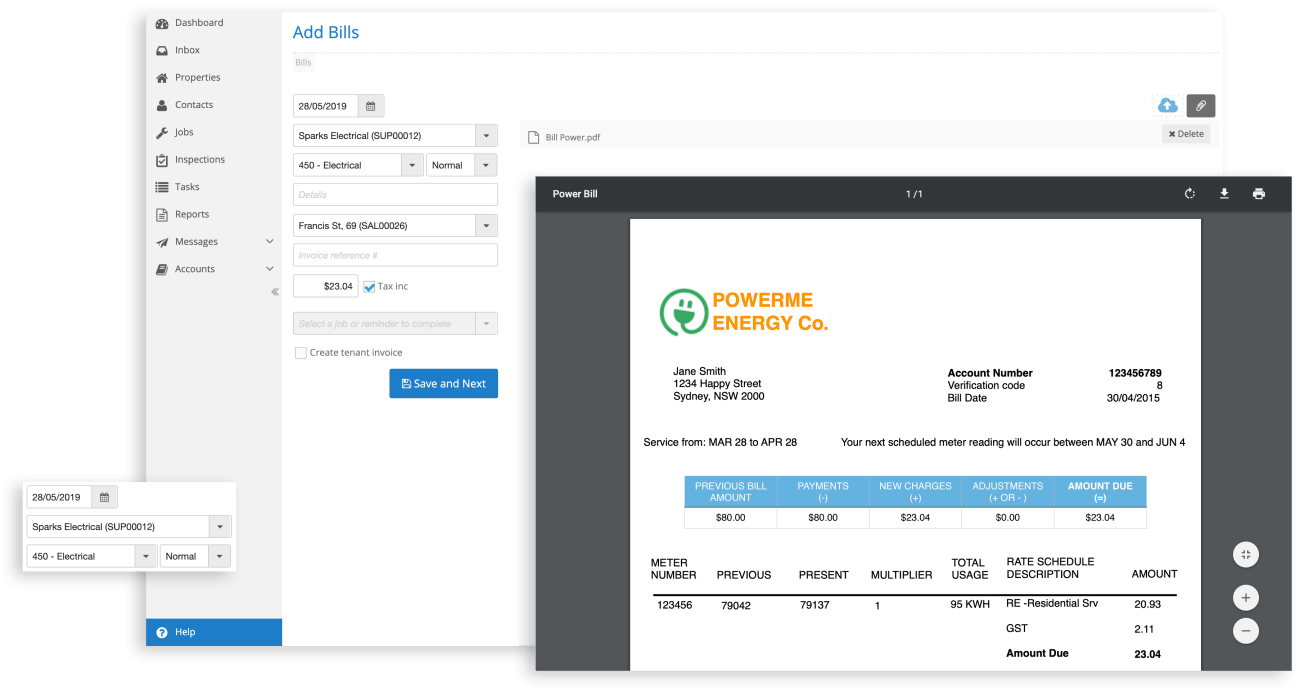Click the fit to page button

coord(1245,554)
